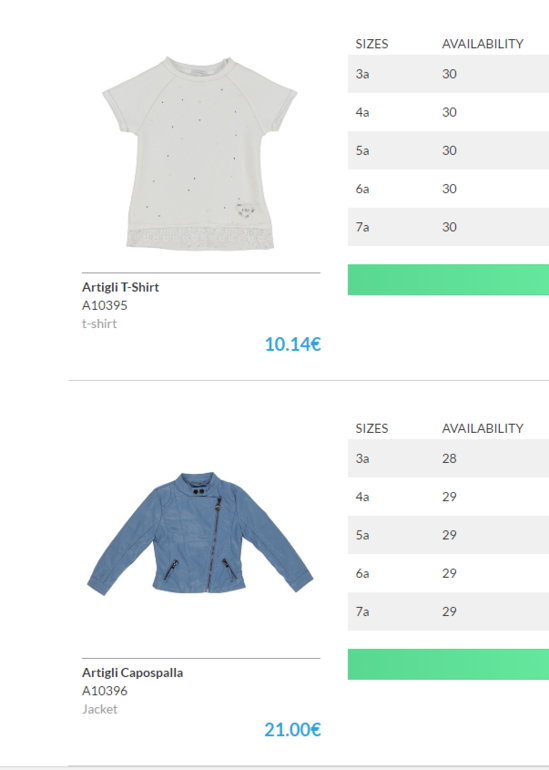Select the jacket price 21.00€
Viewport: 549px width, 770px height.
click(x=293, y=730)
